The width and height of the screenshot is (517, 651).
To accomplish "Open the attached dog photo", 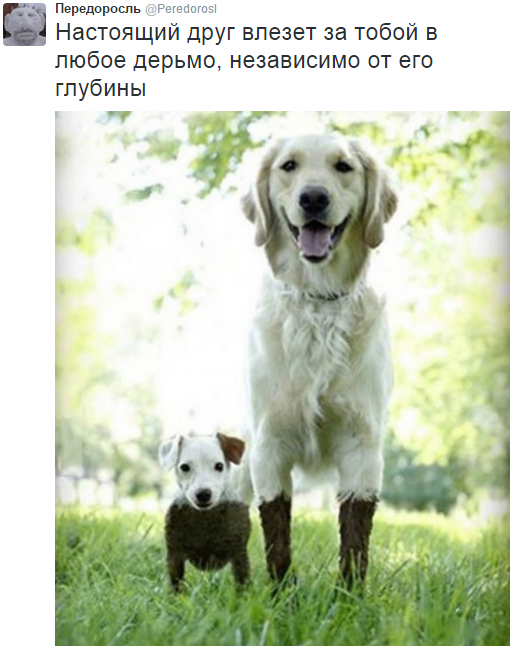I will pos(282,378).
